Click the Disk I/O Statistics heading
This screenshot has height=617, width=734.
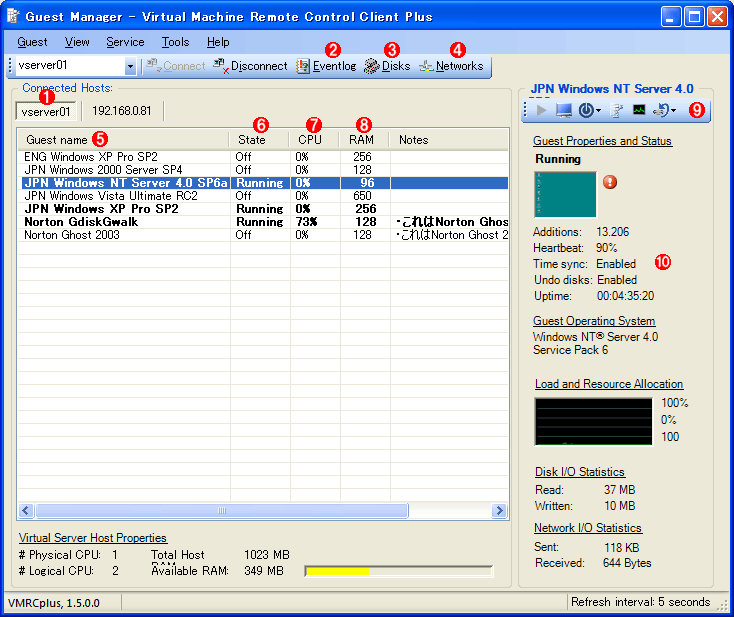580,472
